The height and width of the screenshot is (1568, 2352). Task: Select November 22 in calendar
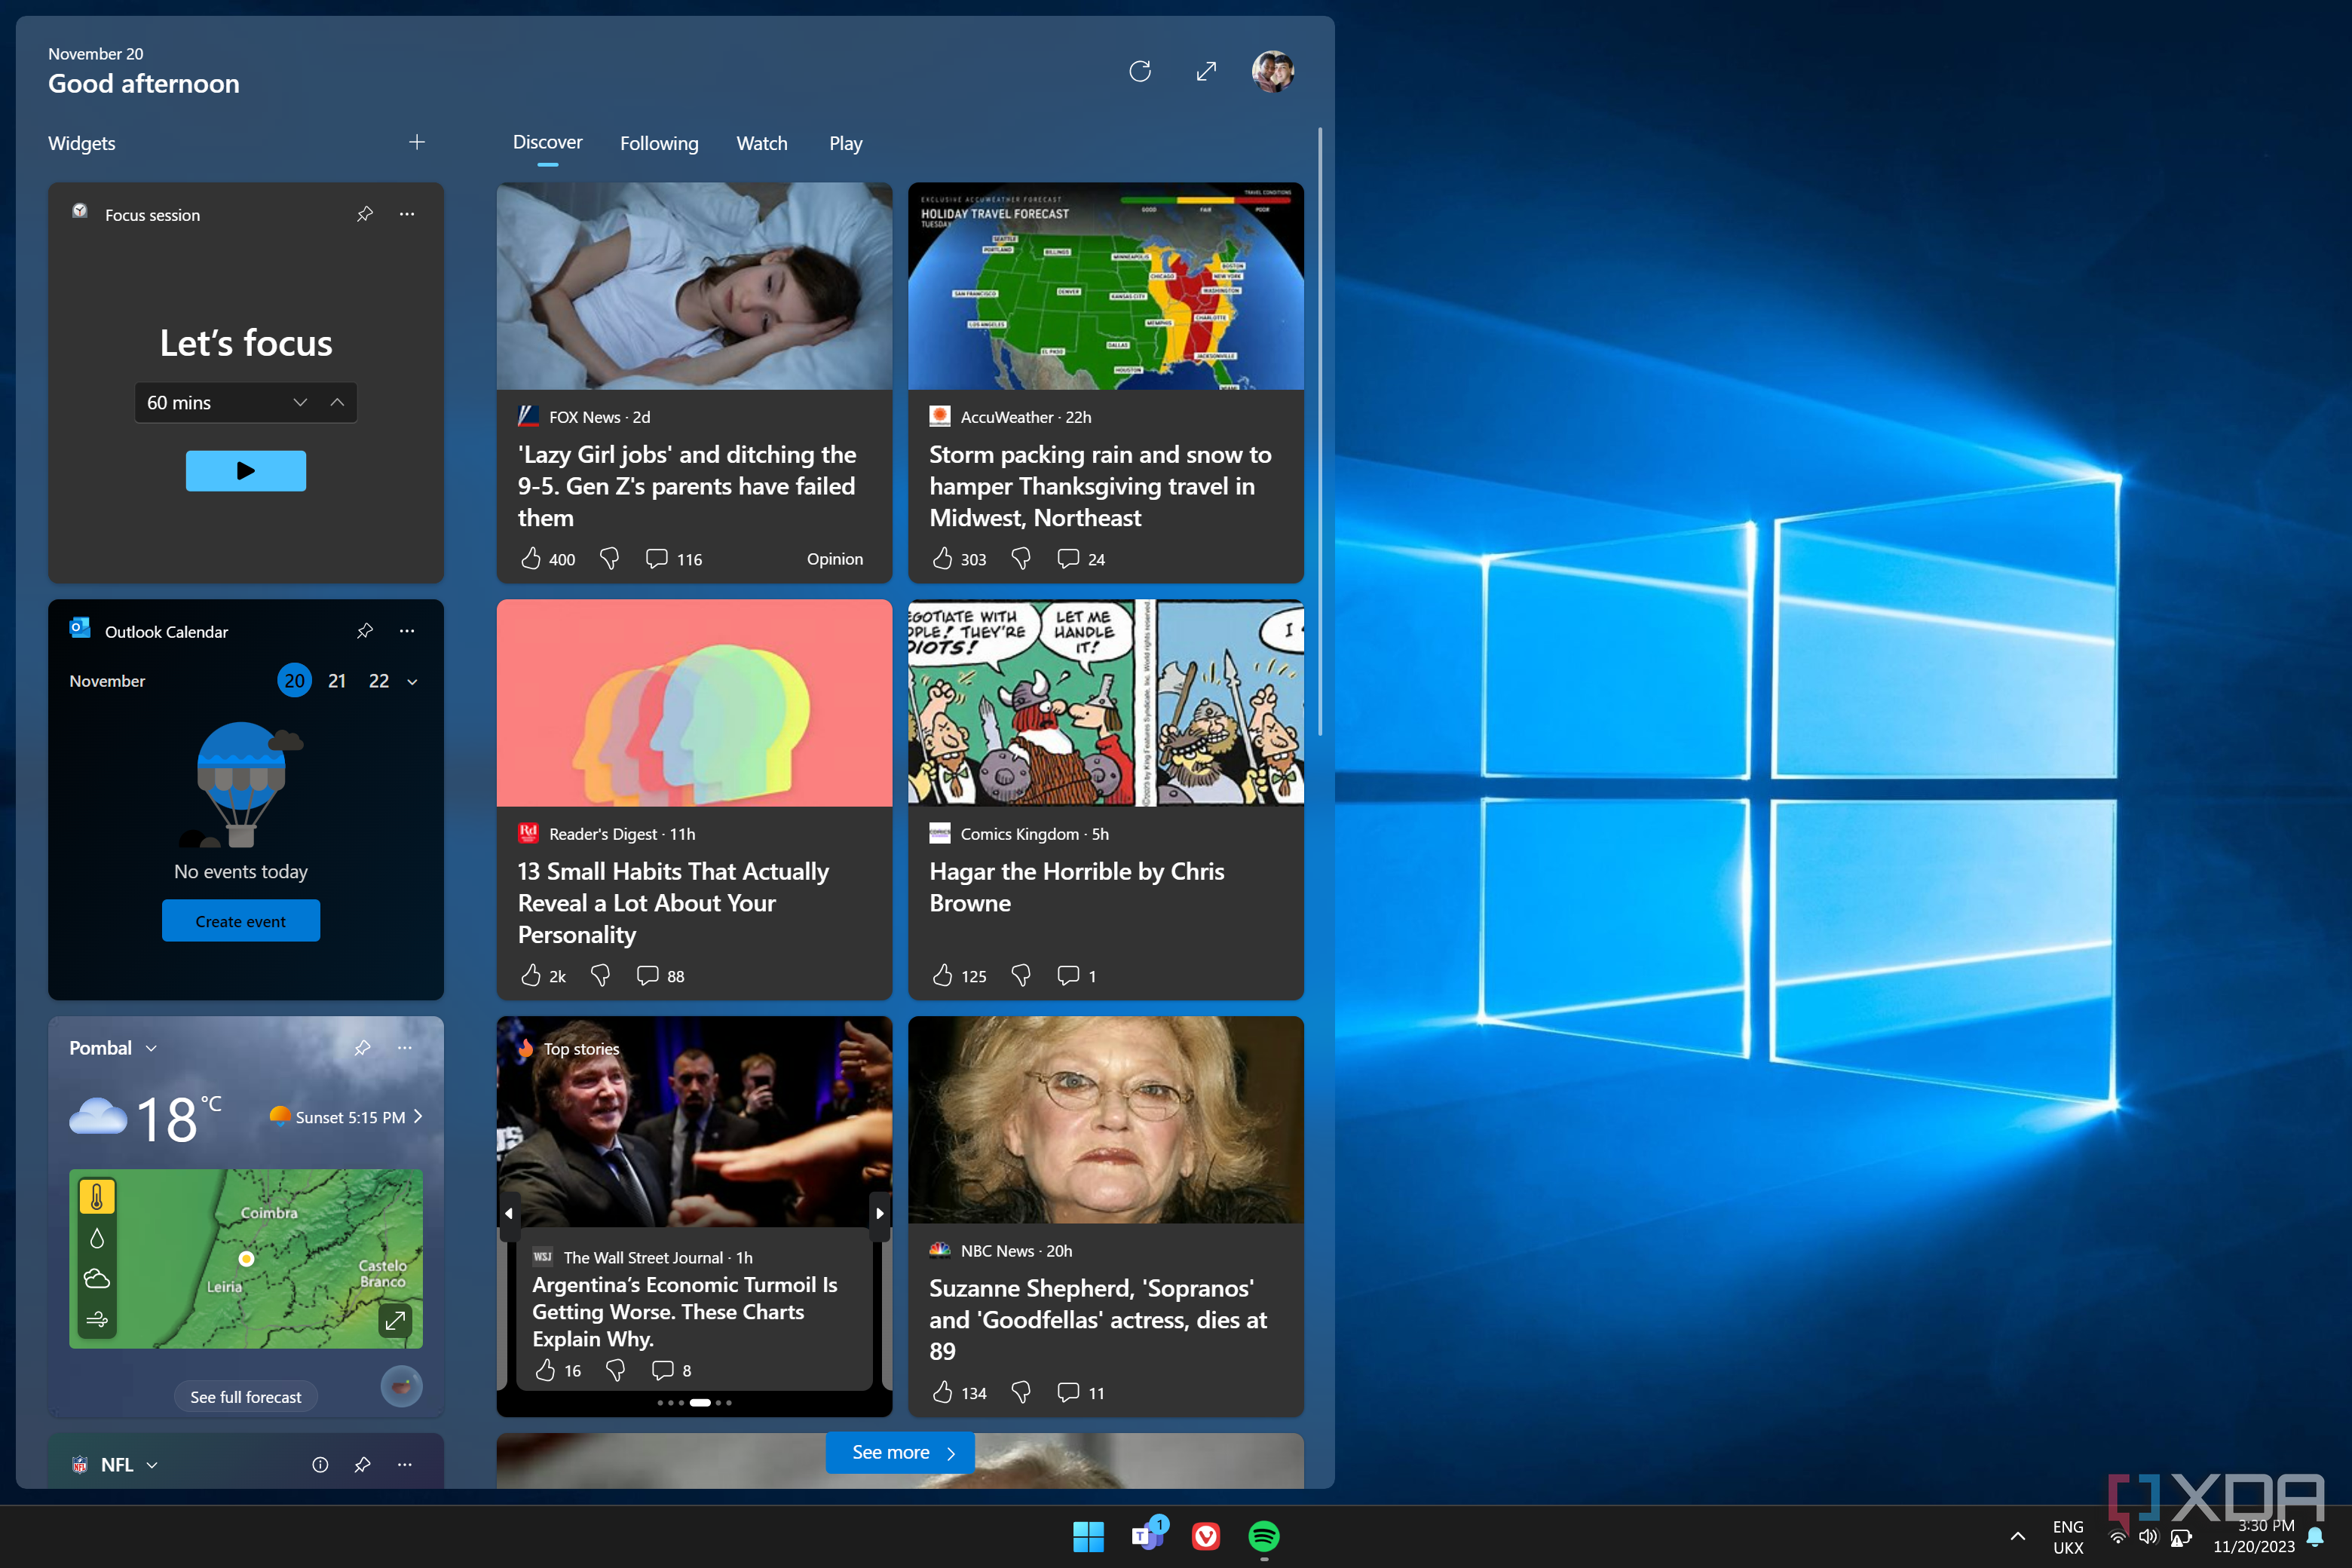[x=378, y=681]
